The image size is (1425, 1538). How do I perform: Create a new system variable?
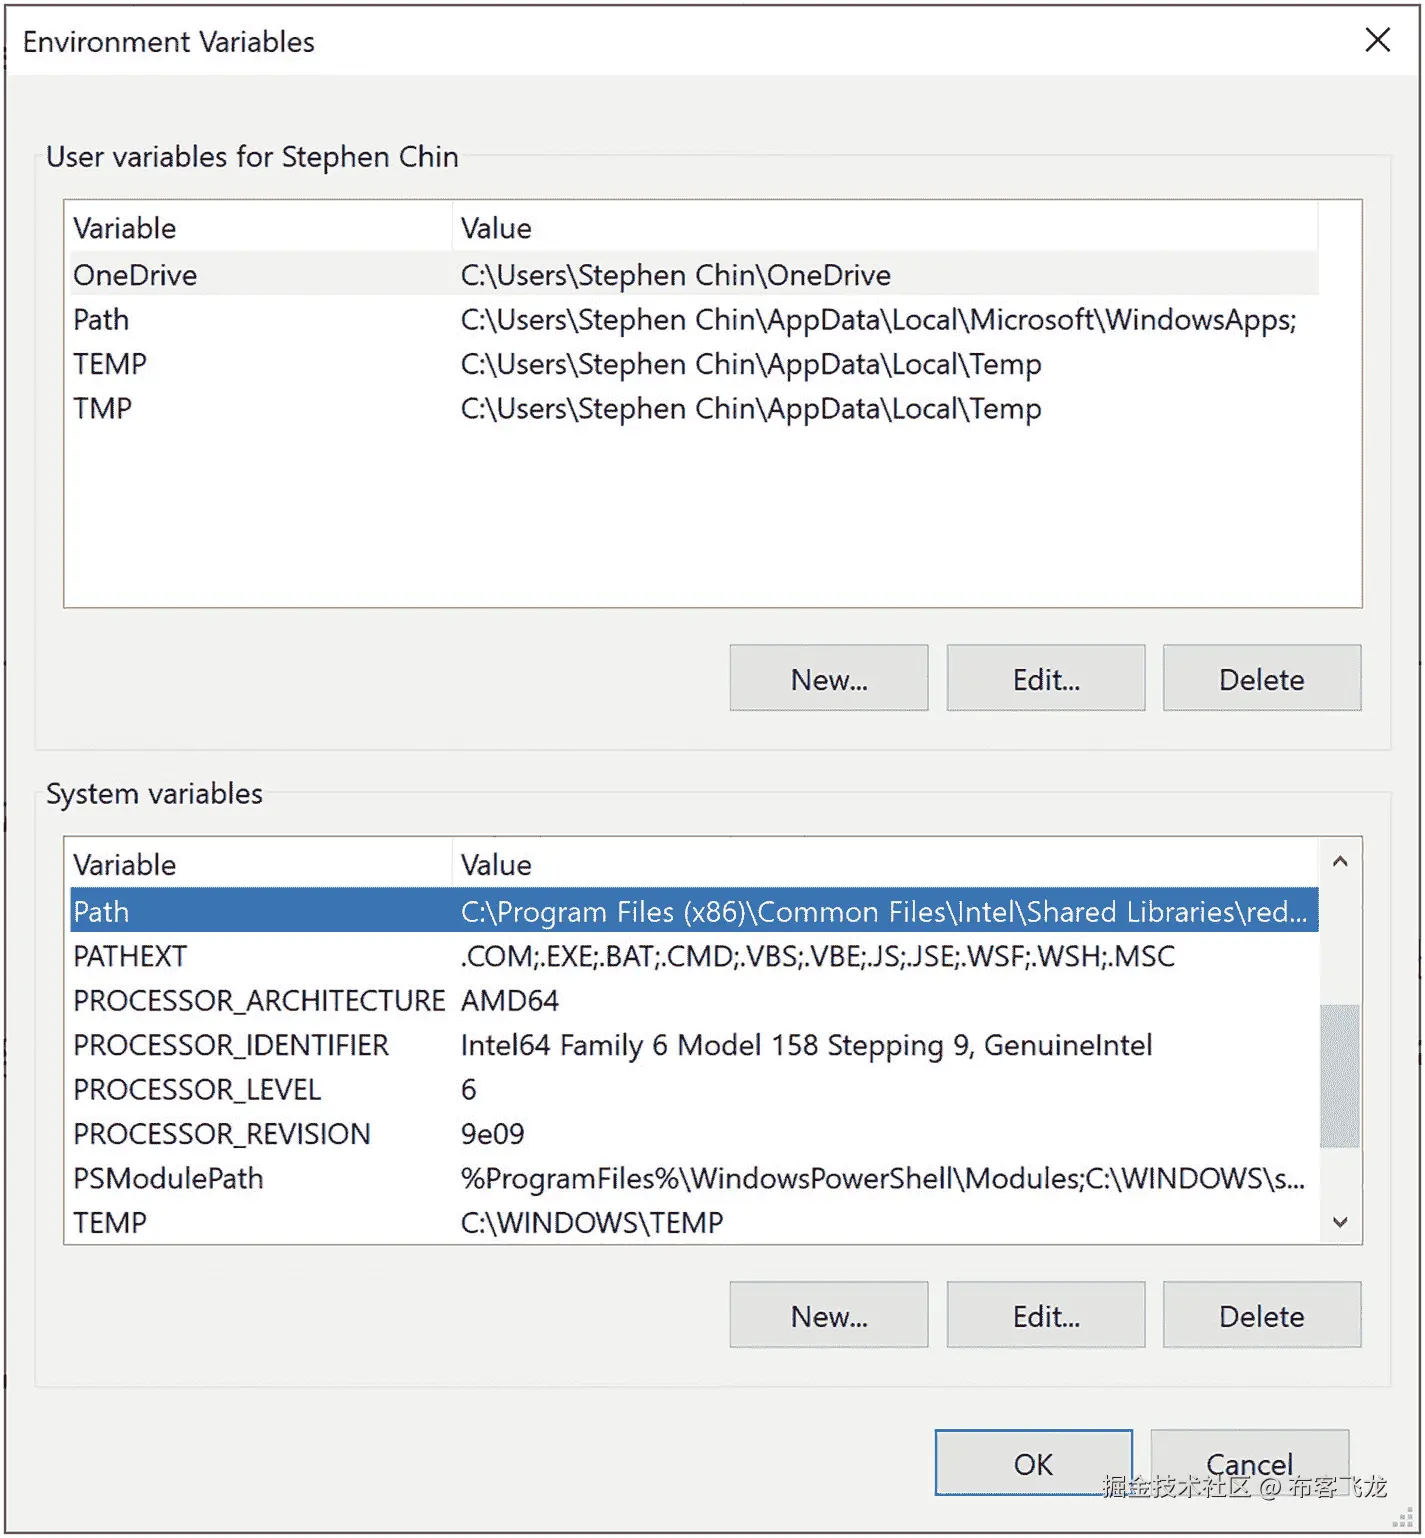pyautogui.click(x=828, y=1316)
